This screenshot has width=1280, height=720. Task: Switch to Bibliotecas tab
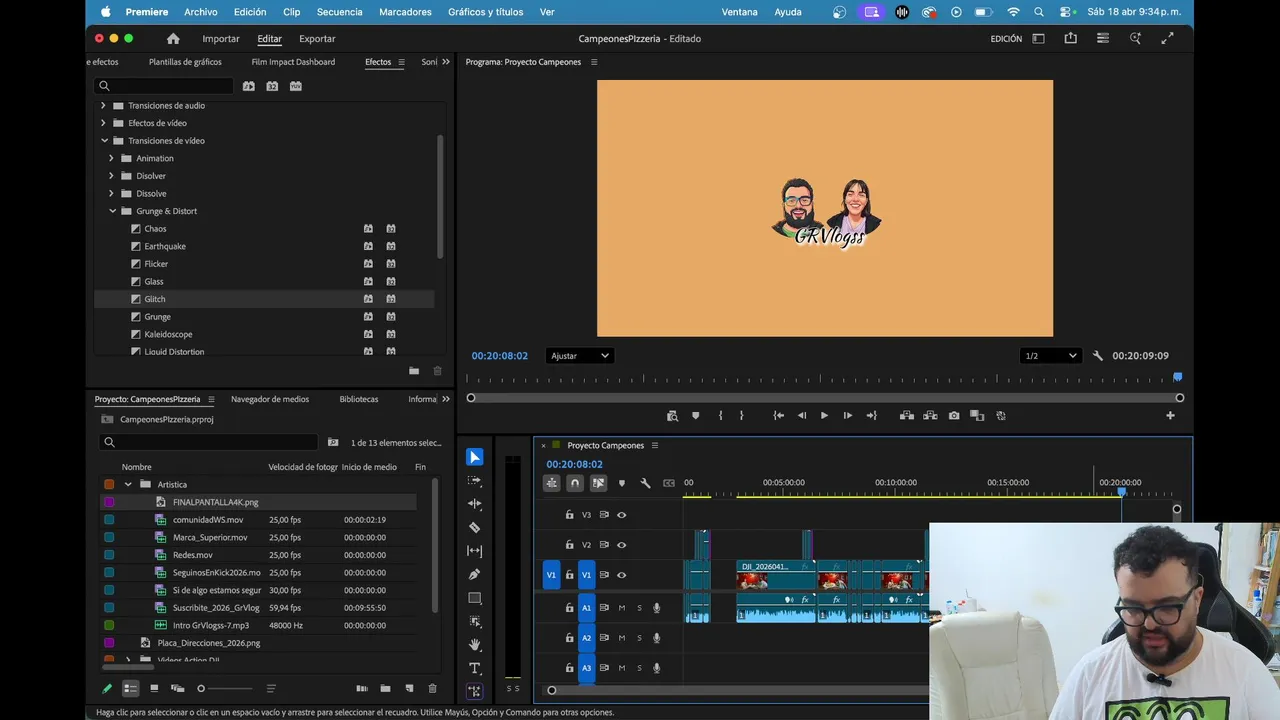[x=359, y=399]
